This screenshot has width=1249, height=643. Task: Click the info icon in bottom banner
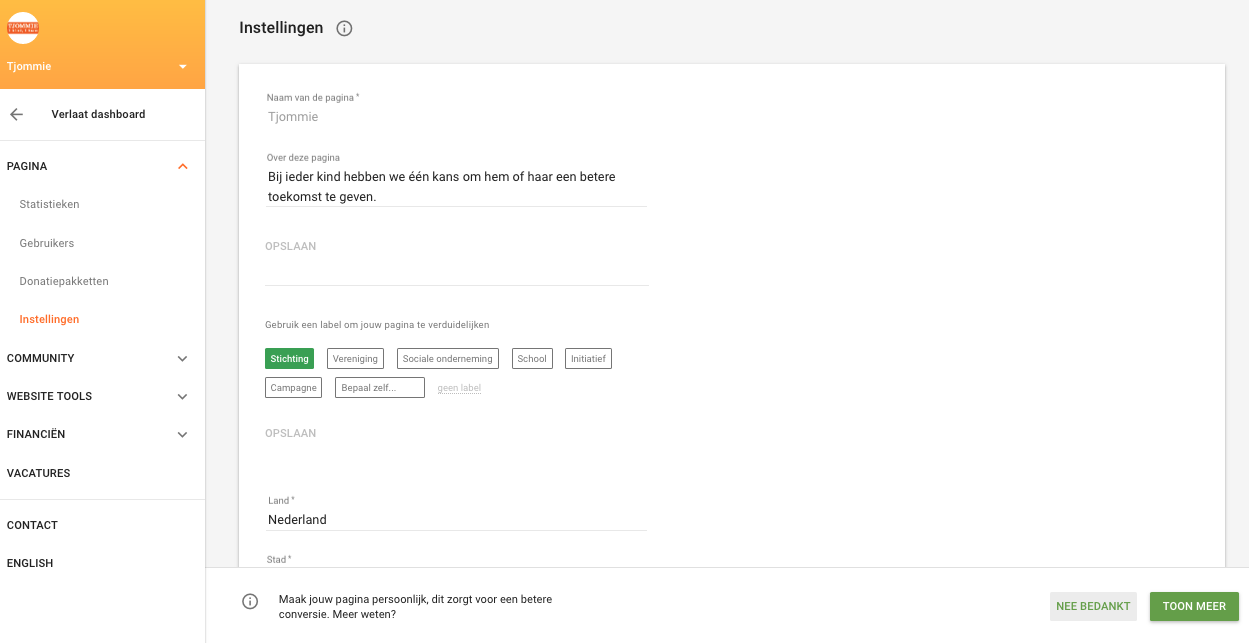[x=250, y=601]
